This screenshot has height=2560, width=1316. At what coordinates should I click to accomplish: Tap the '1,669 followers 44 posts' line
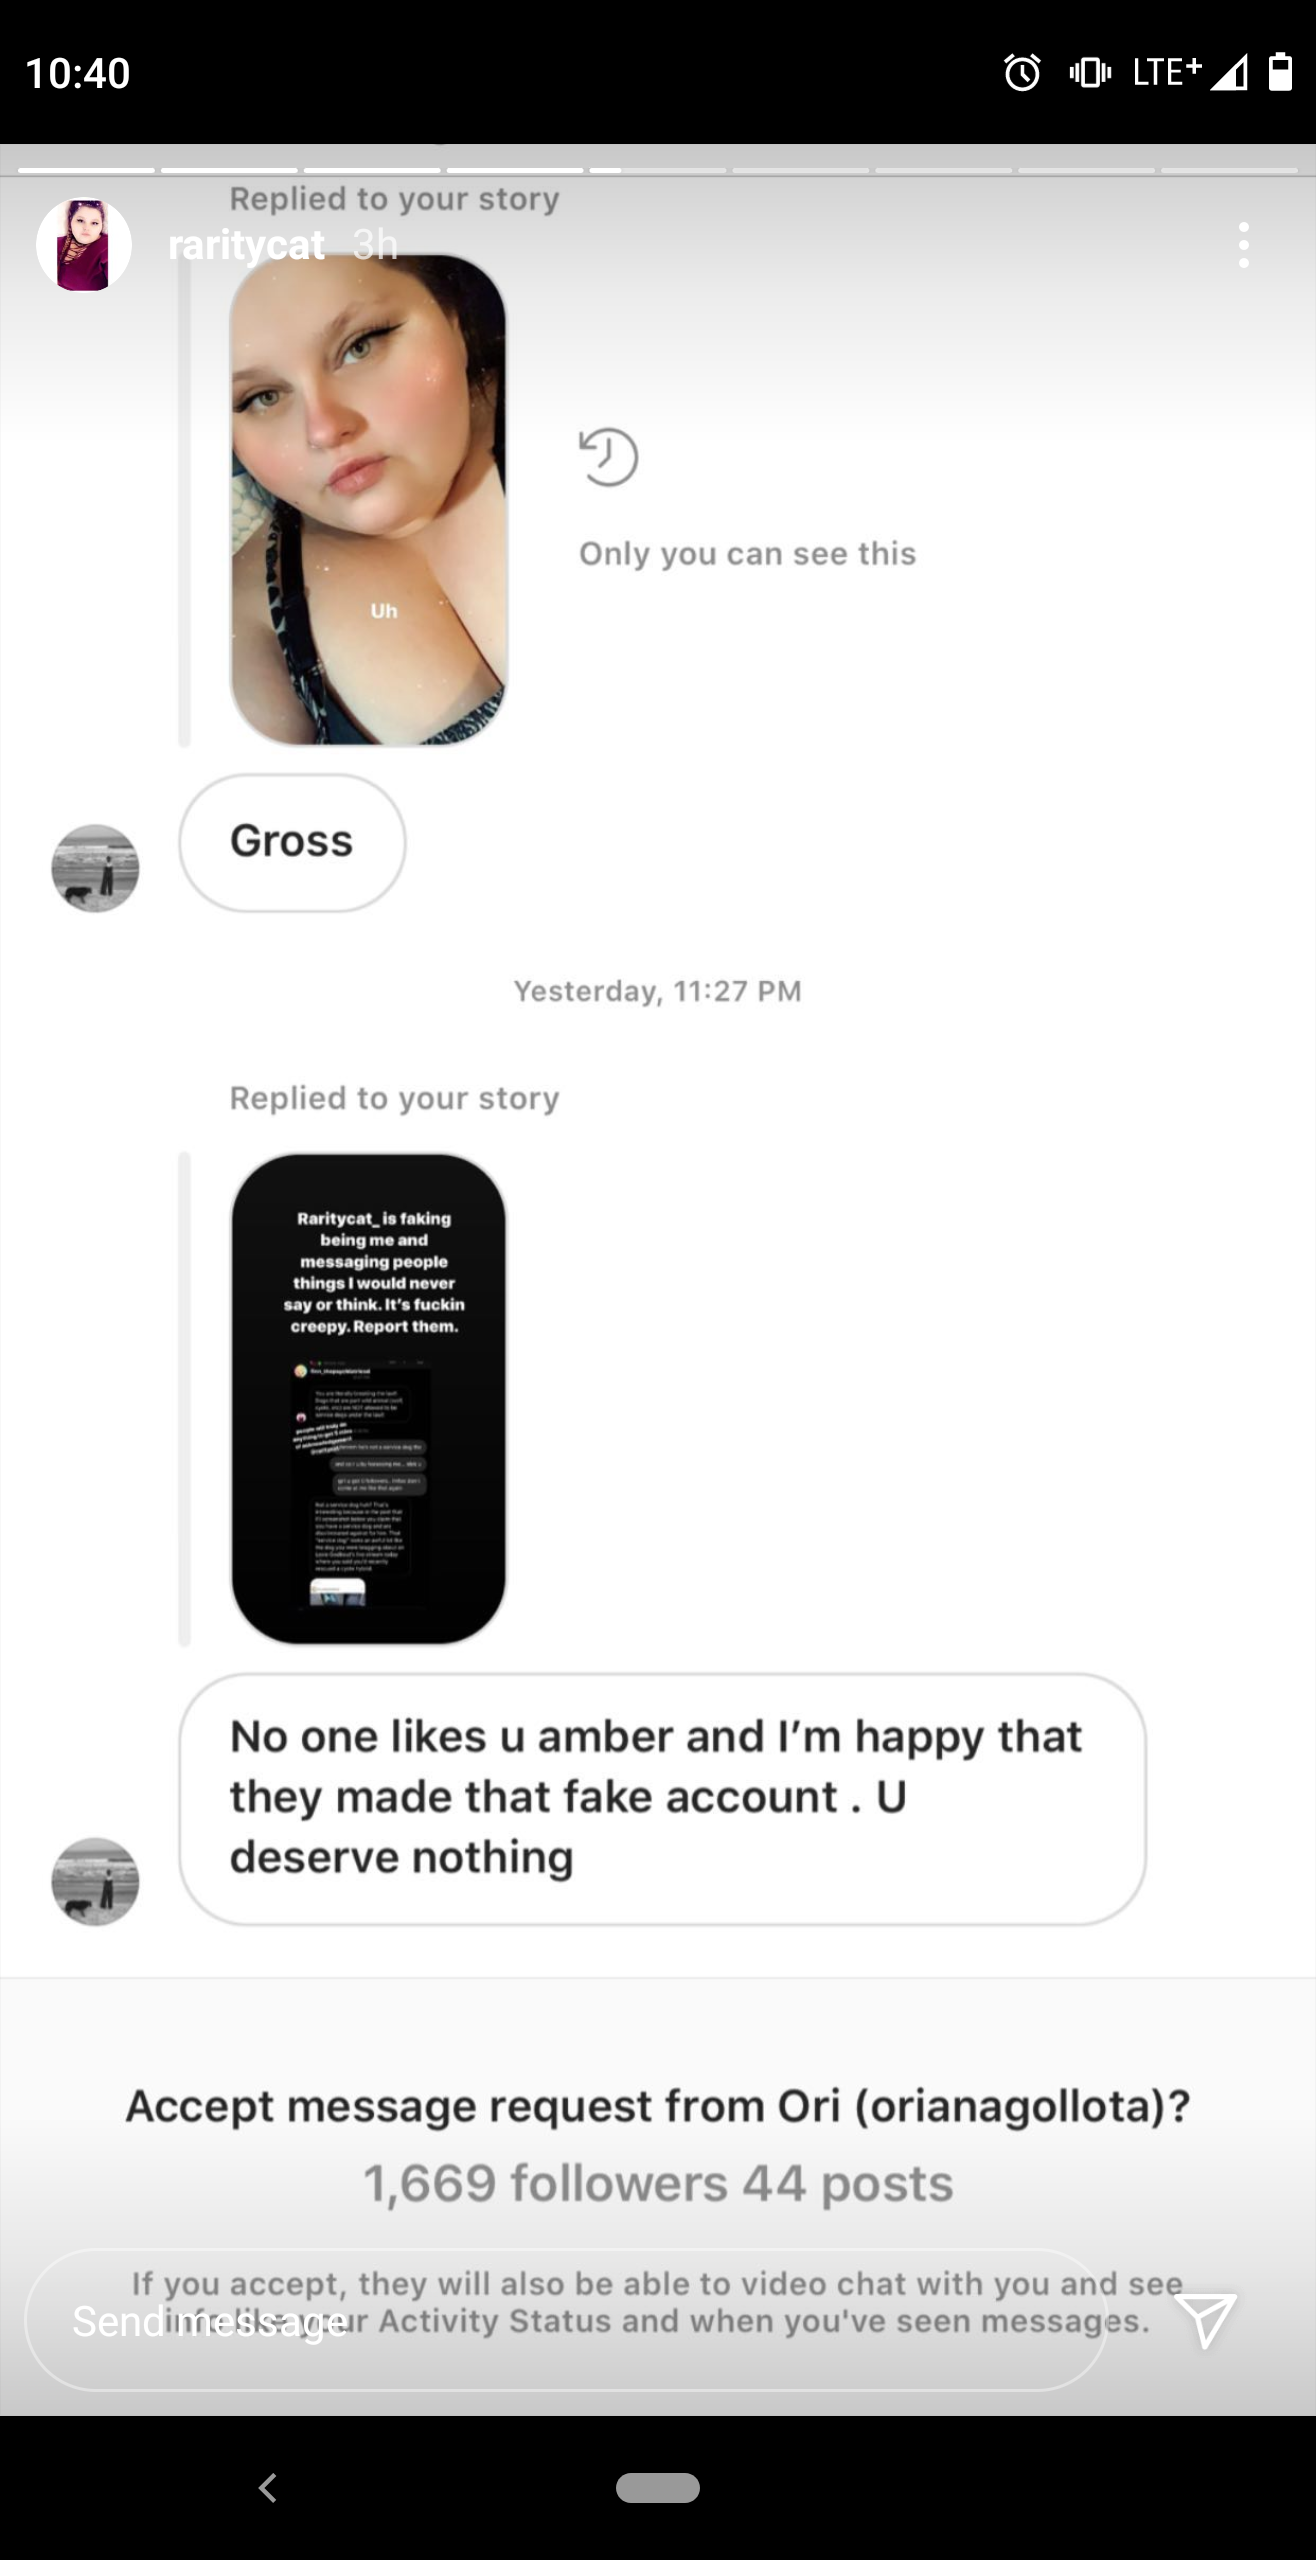click(658, 2183)
